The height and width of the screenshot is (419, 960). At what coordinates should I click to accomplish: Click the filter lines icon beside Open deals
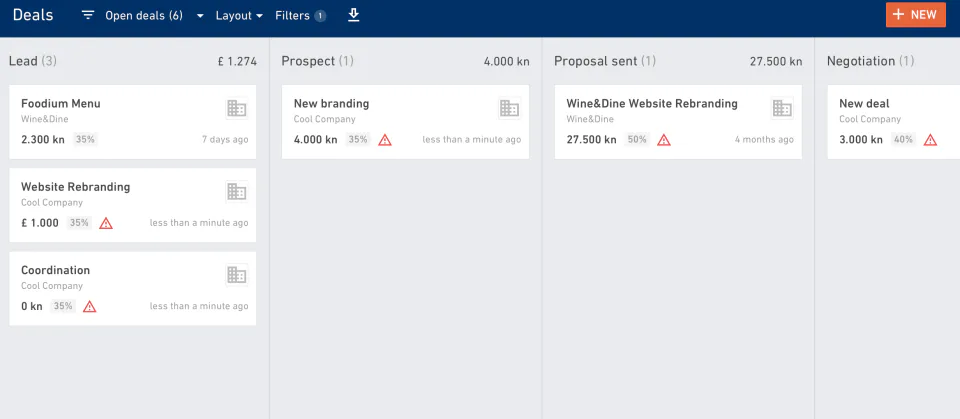88,16
